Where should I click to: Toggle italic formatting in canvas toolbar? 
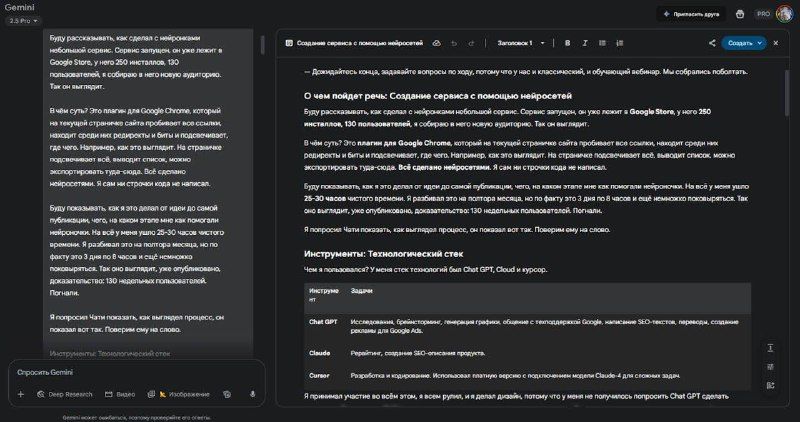[x=585, y=43]
